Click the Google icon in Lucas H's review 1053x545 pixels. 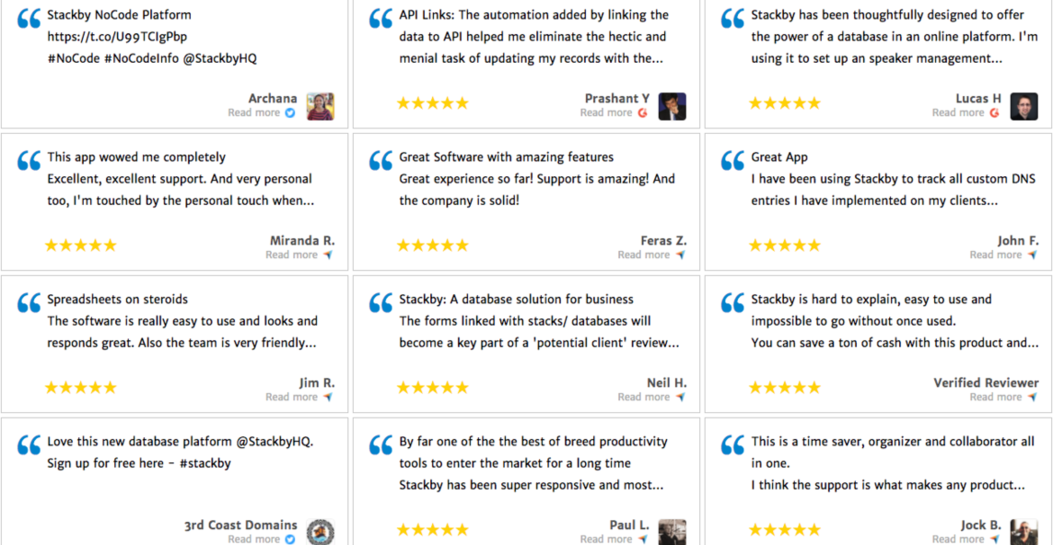[x=994, y=113]
